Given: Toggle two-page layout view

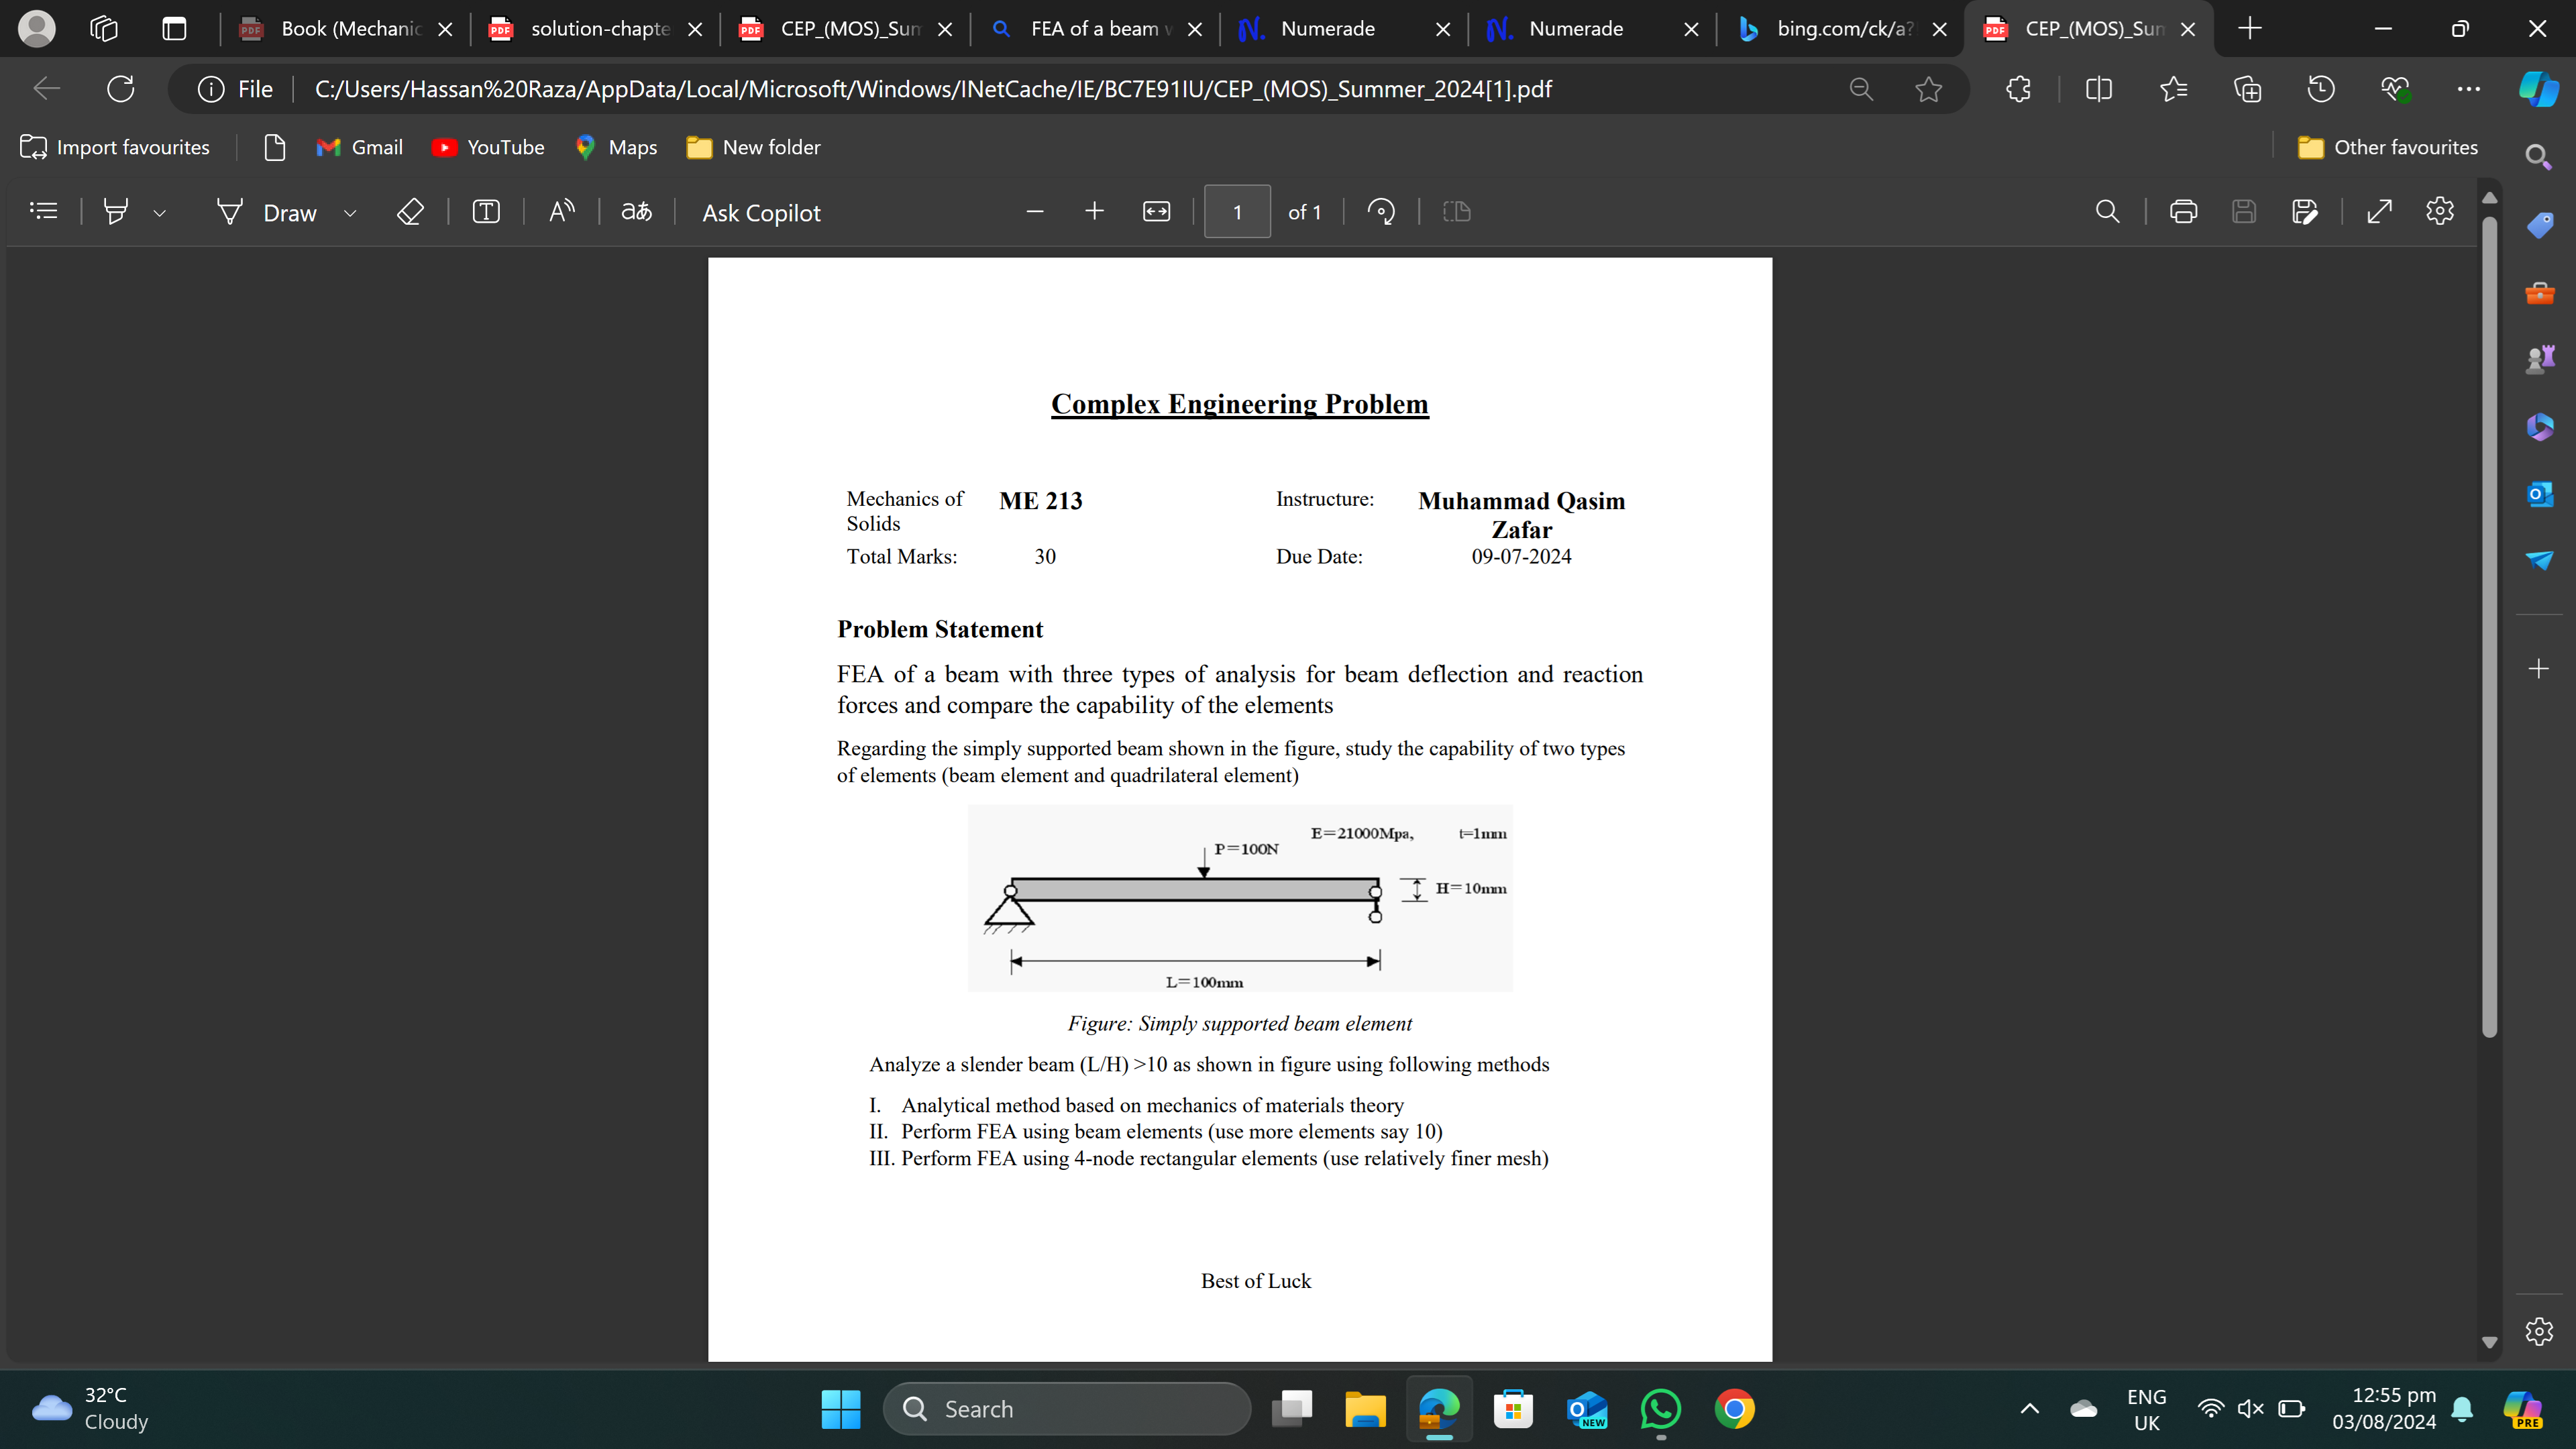Looking at the screenshot, I should pos(1457,211).
